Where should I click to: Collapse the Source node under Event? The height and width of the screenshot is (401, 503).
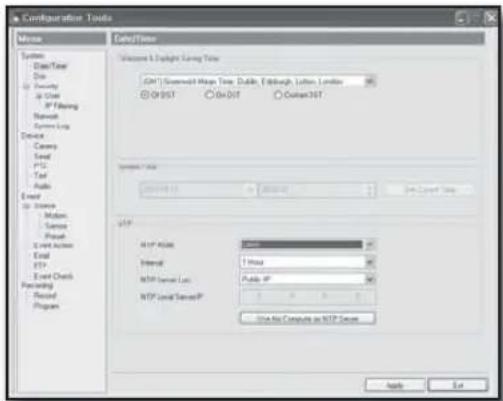tap(26, 206)
